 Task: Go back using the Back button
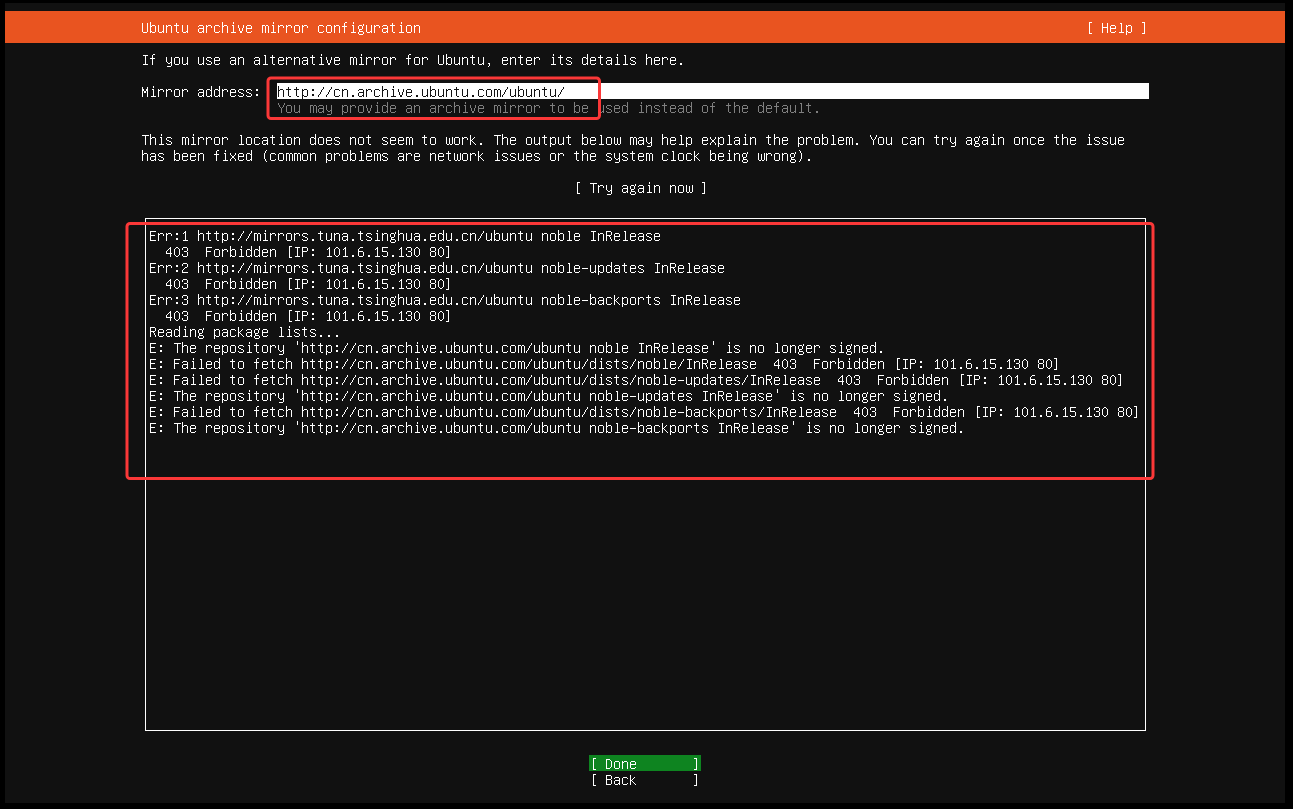point(645,780)
